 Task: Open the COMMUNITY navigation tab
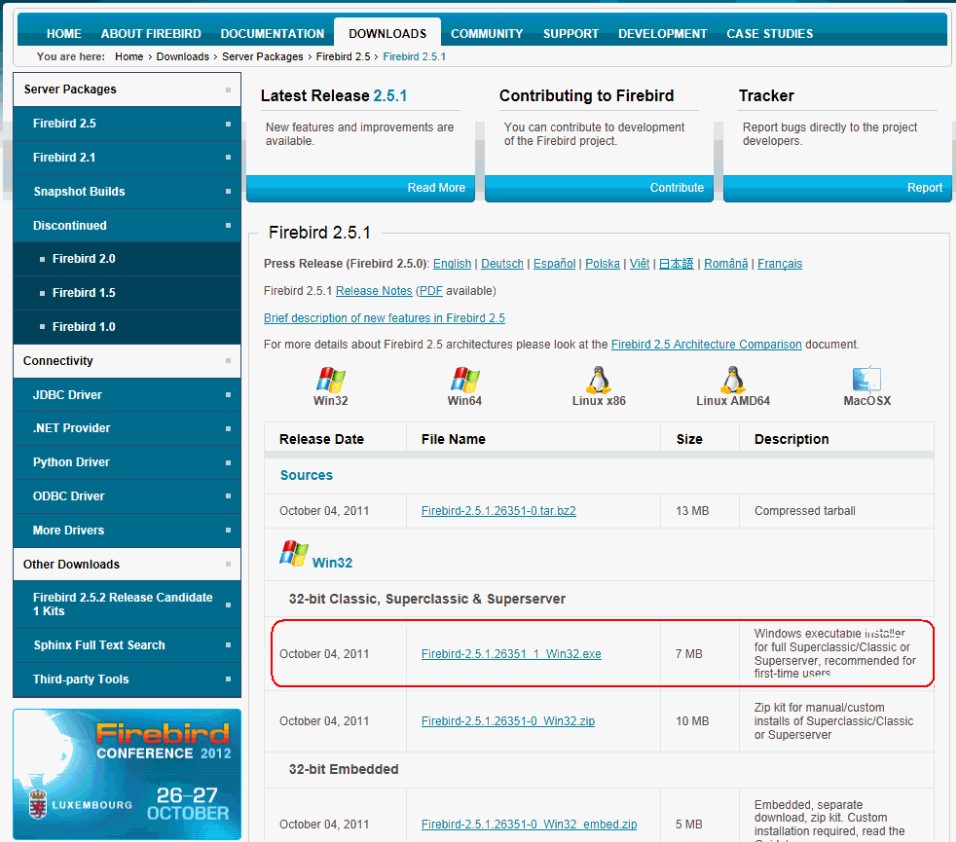[x=487, y=34]
